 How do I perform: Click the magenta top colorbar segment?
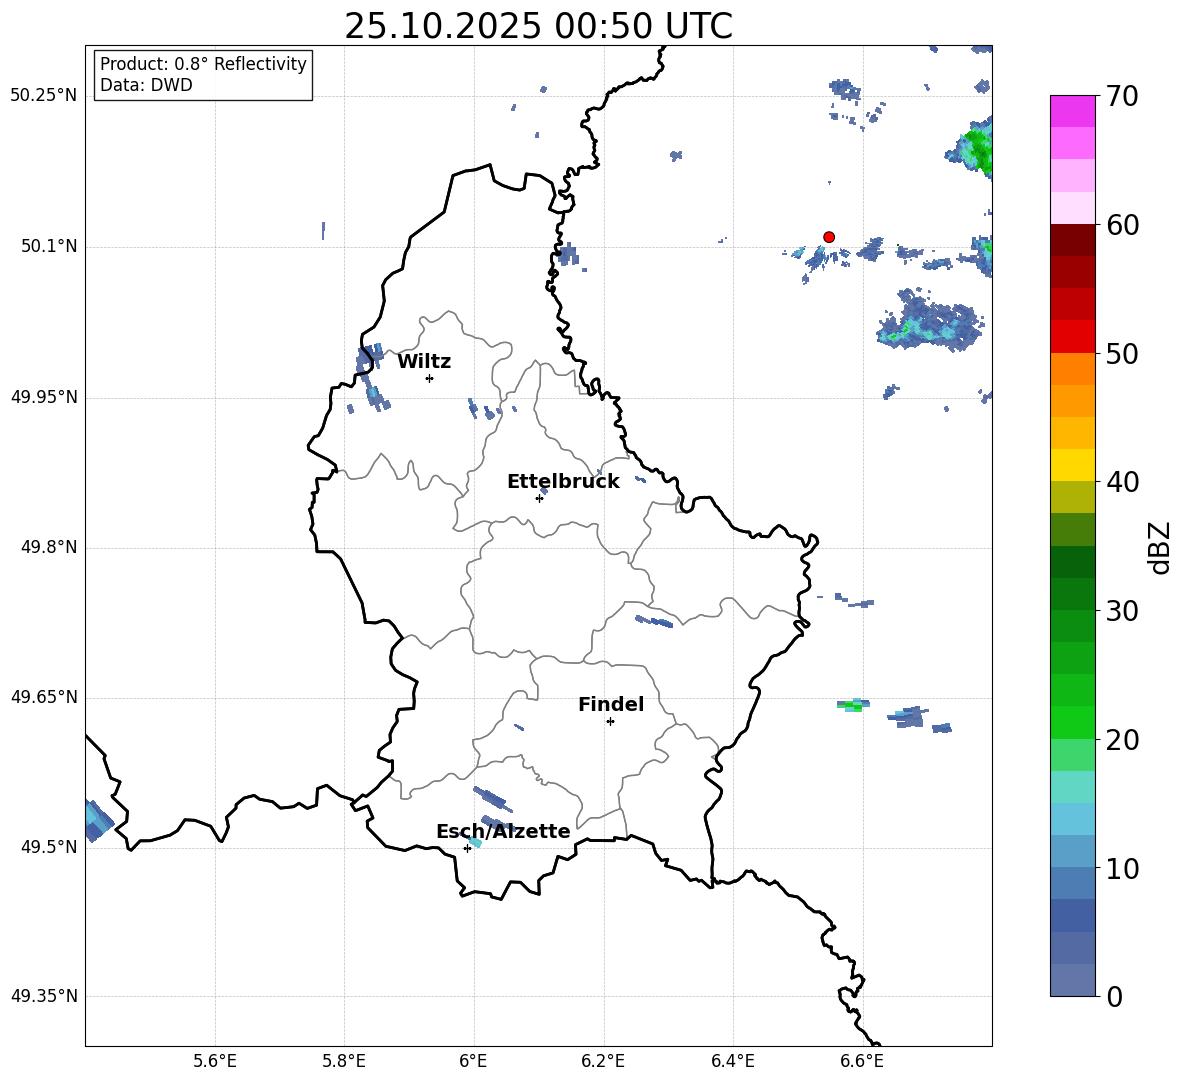(x=1073, y=111)
